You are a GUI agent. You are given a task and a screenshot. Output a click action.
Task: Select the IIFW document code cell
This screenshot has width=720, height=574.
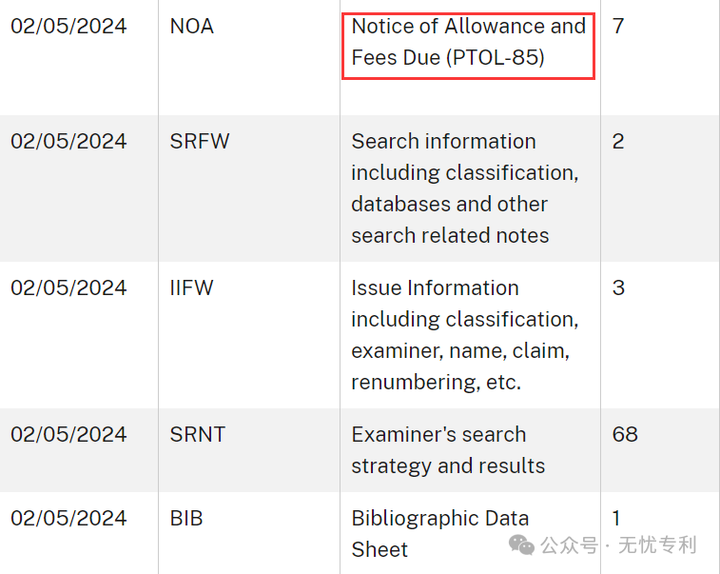191,288
